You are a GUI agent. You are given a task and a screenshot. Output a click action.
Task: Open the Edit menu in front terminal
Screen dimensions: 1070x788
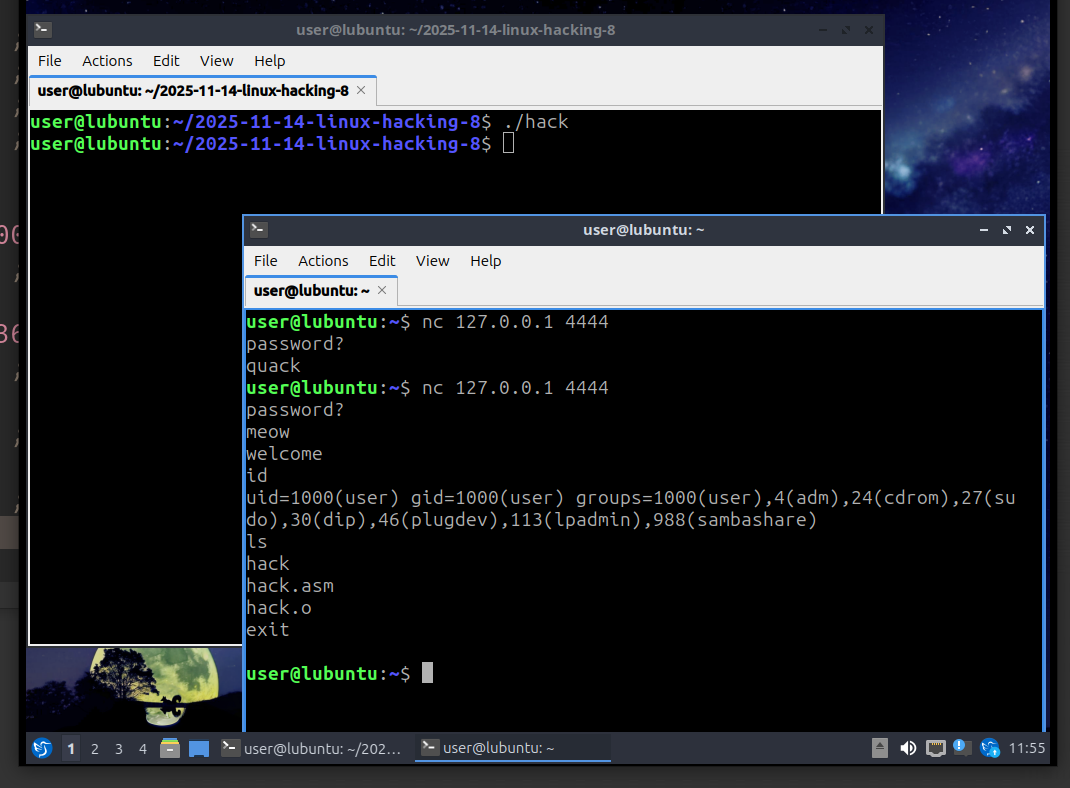(382, 261)
